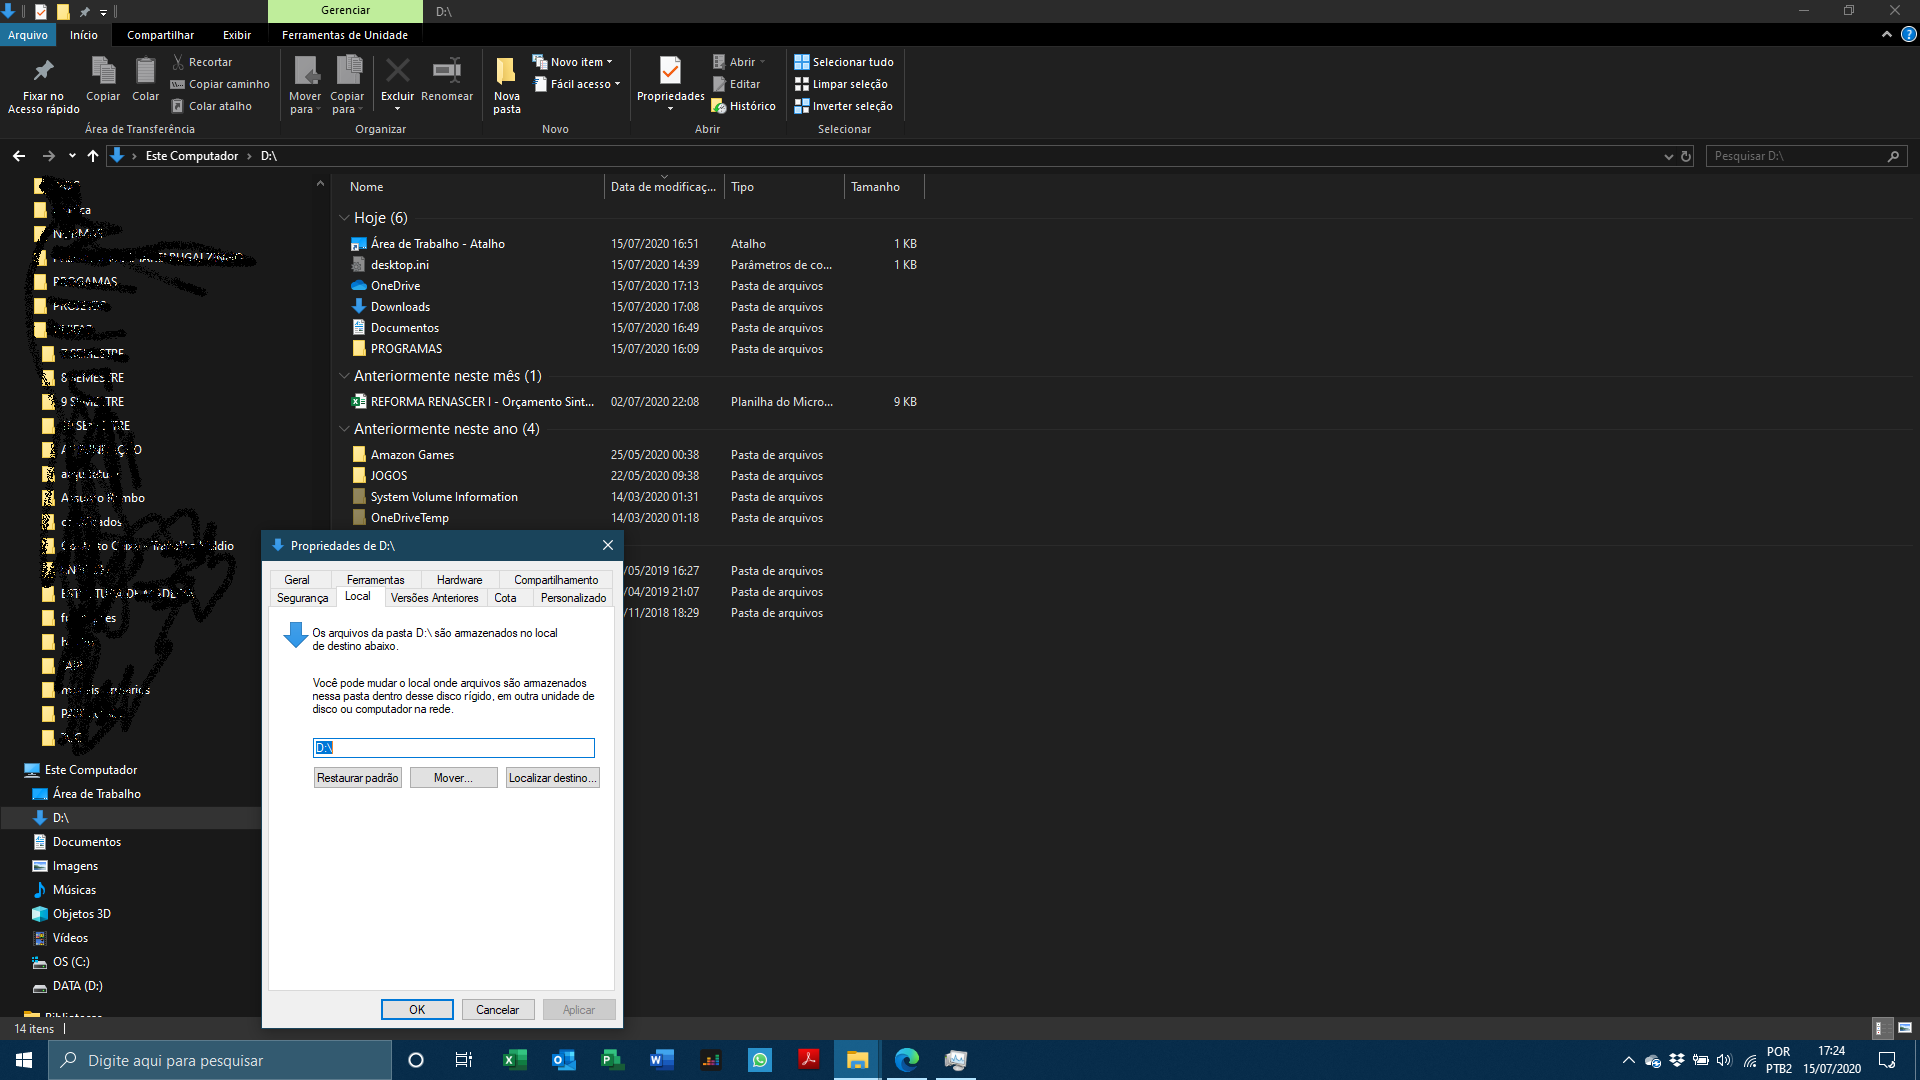Expand the Este Computador tree item
Viewport: 1920px width, 1080px height.
coord(11,769)
